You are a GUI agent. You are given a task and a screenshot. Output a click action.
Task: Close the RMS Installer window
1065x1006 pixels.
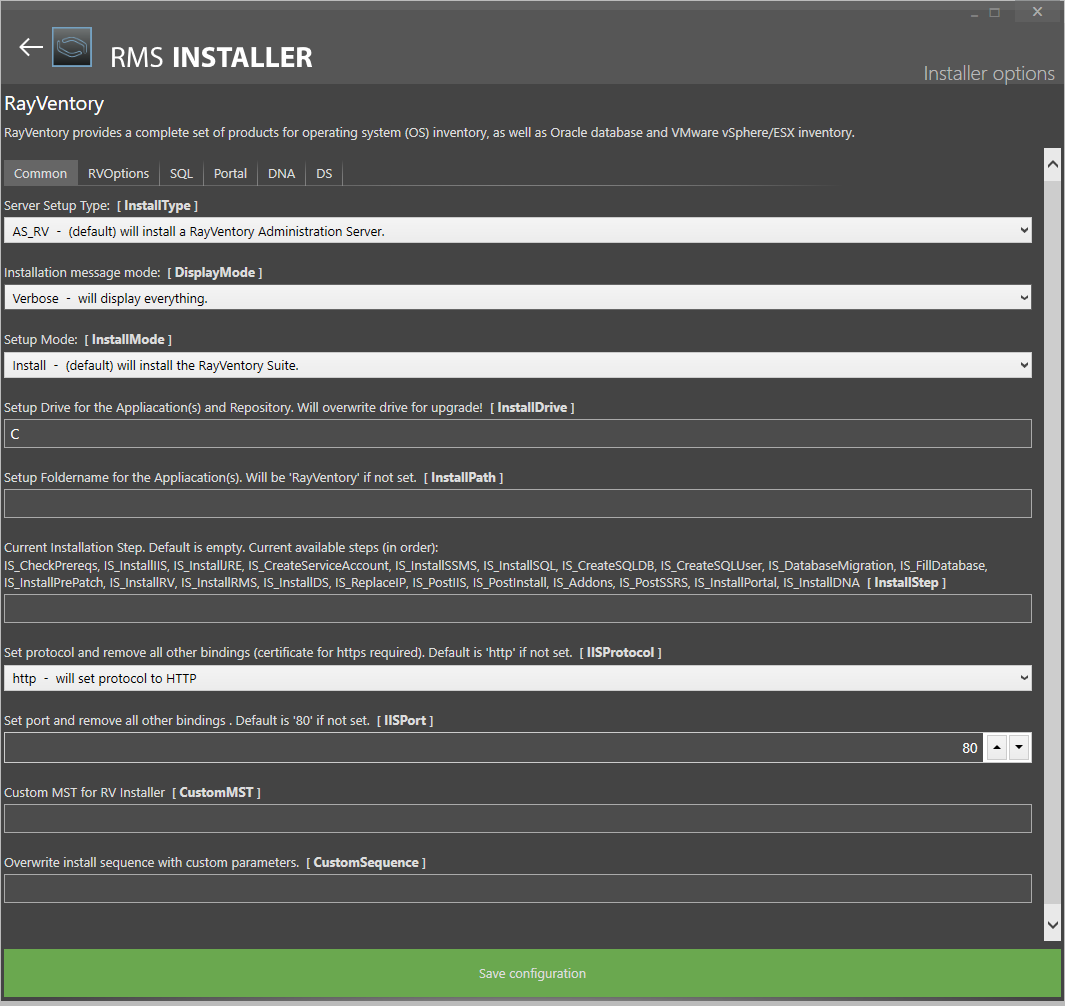click(1037, 12)
